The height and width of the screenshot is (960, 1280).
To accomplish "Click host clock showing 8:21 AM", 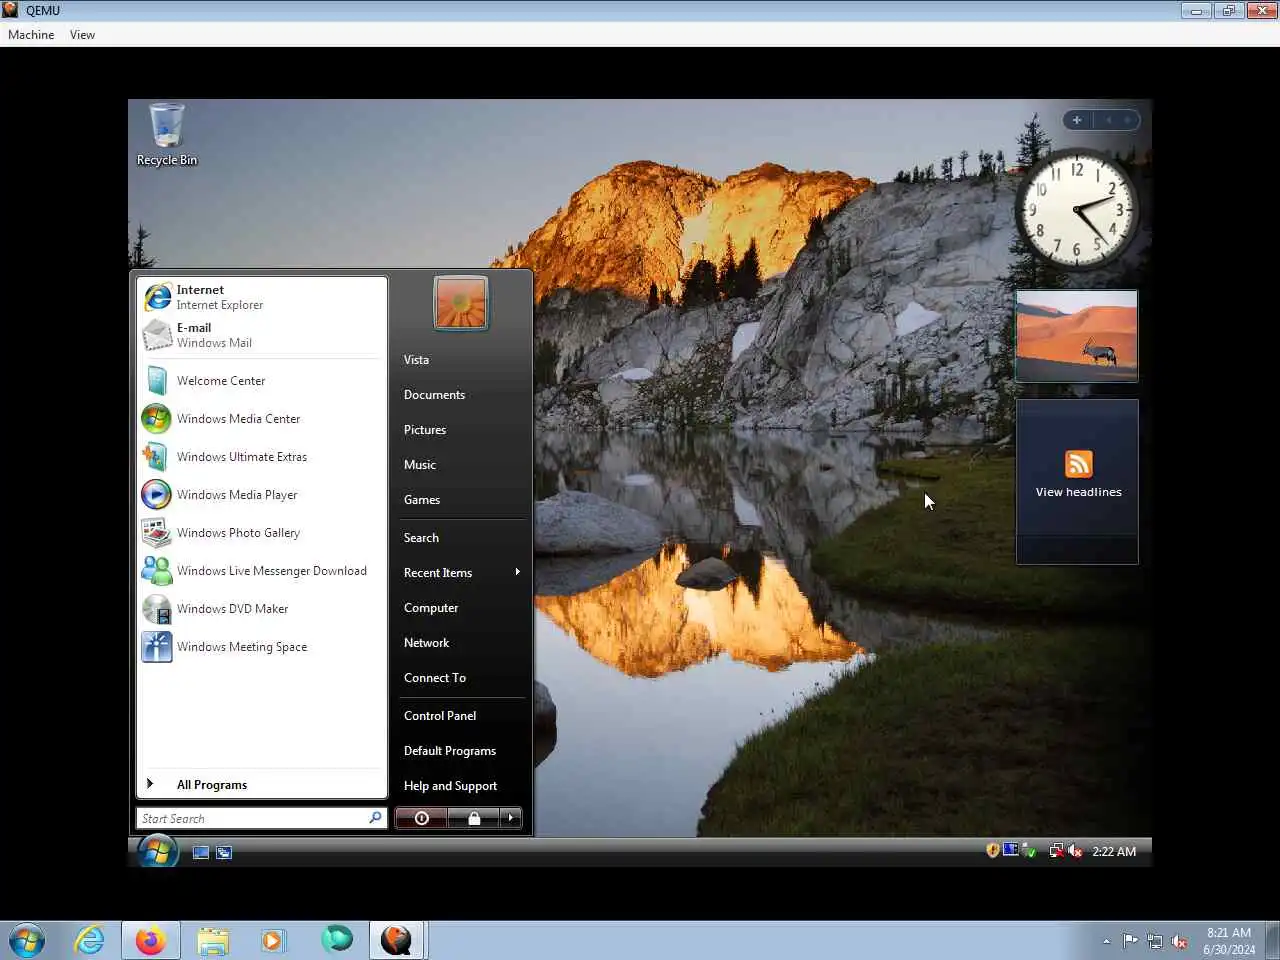I will tap(1229, 941).
